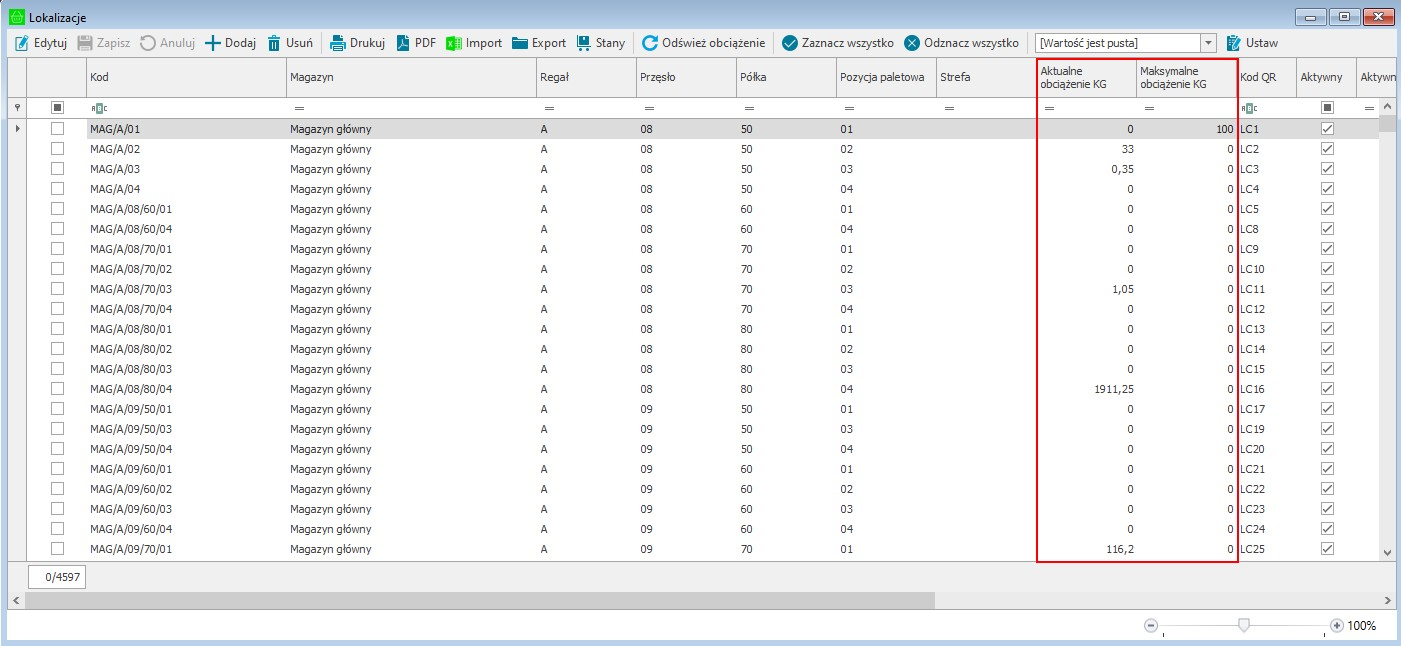Image resolution: width=1401 pixels, height=646 pixels.
Task: Open the Excel Import function
Action: (474, 43)
